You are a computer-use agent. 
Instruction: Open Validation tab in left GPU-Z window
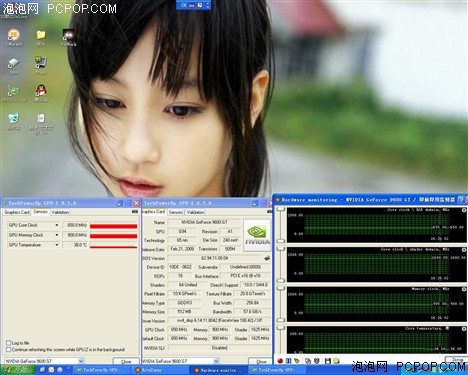coord(60,212)
